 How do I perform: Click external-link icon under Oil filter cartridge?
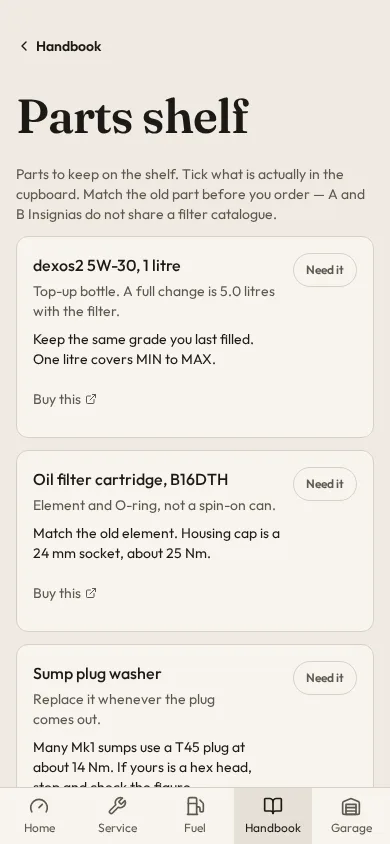91,593
